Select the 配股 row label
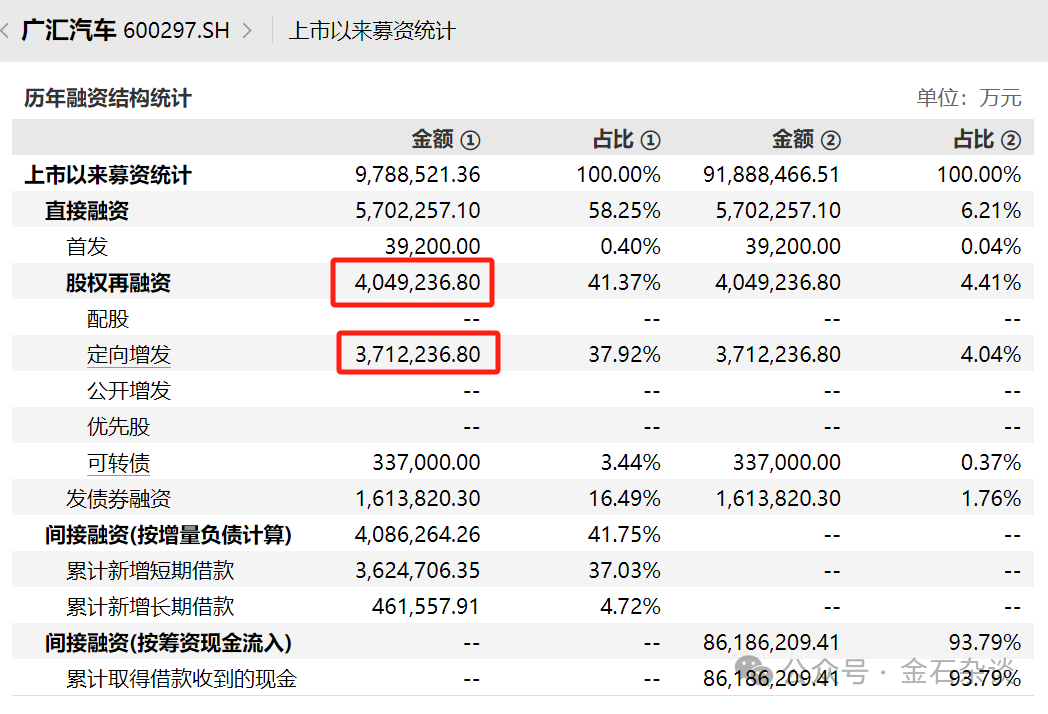 click(107, 319)
